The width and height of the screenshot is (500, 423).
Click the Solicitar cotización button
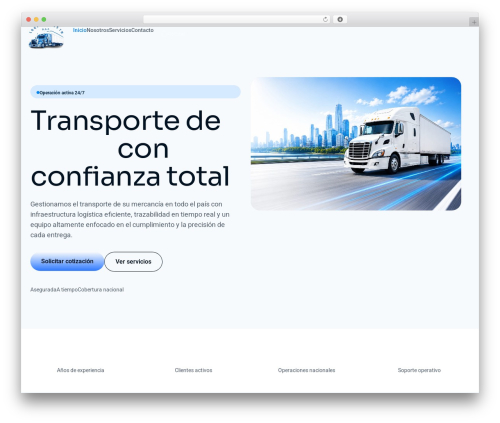click(67, 261)
